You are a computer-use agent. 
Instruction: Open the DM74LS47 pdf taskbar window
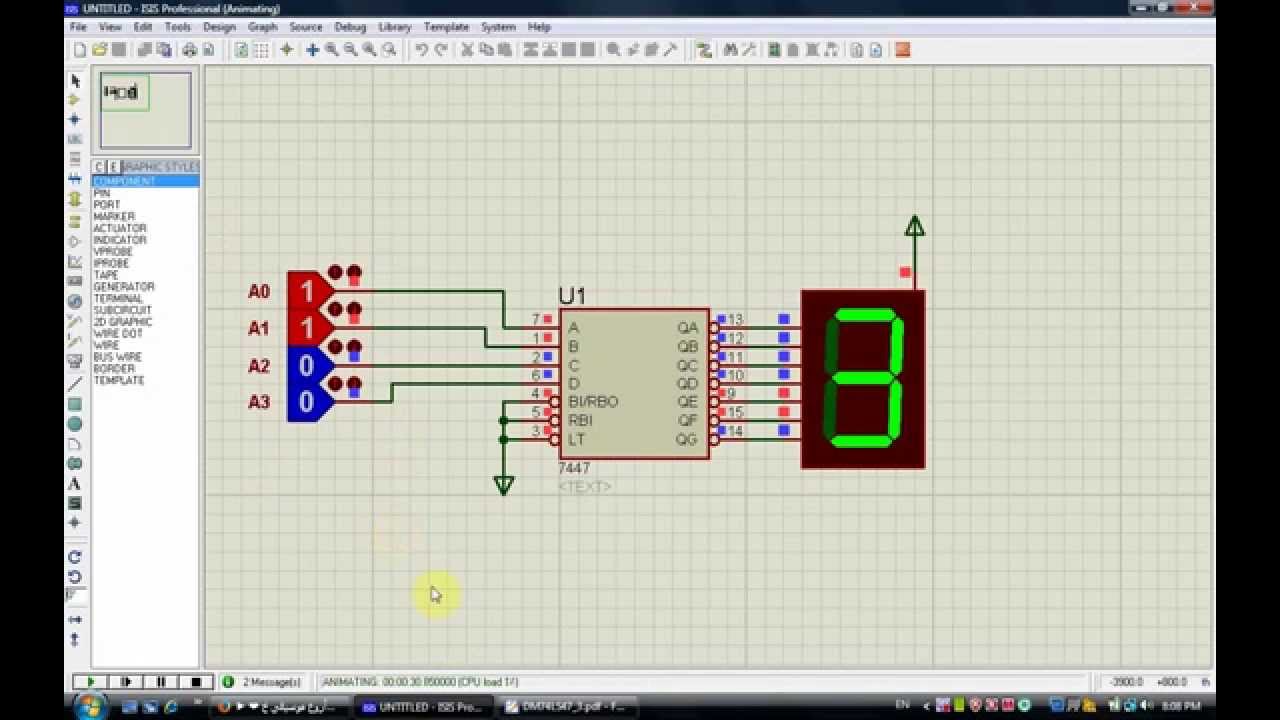tap(566, 706)
